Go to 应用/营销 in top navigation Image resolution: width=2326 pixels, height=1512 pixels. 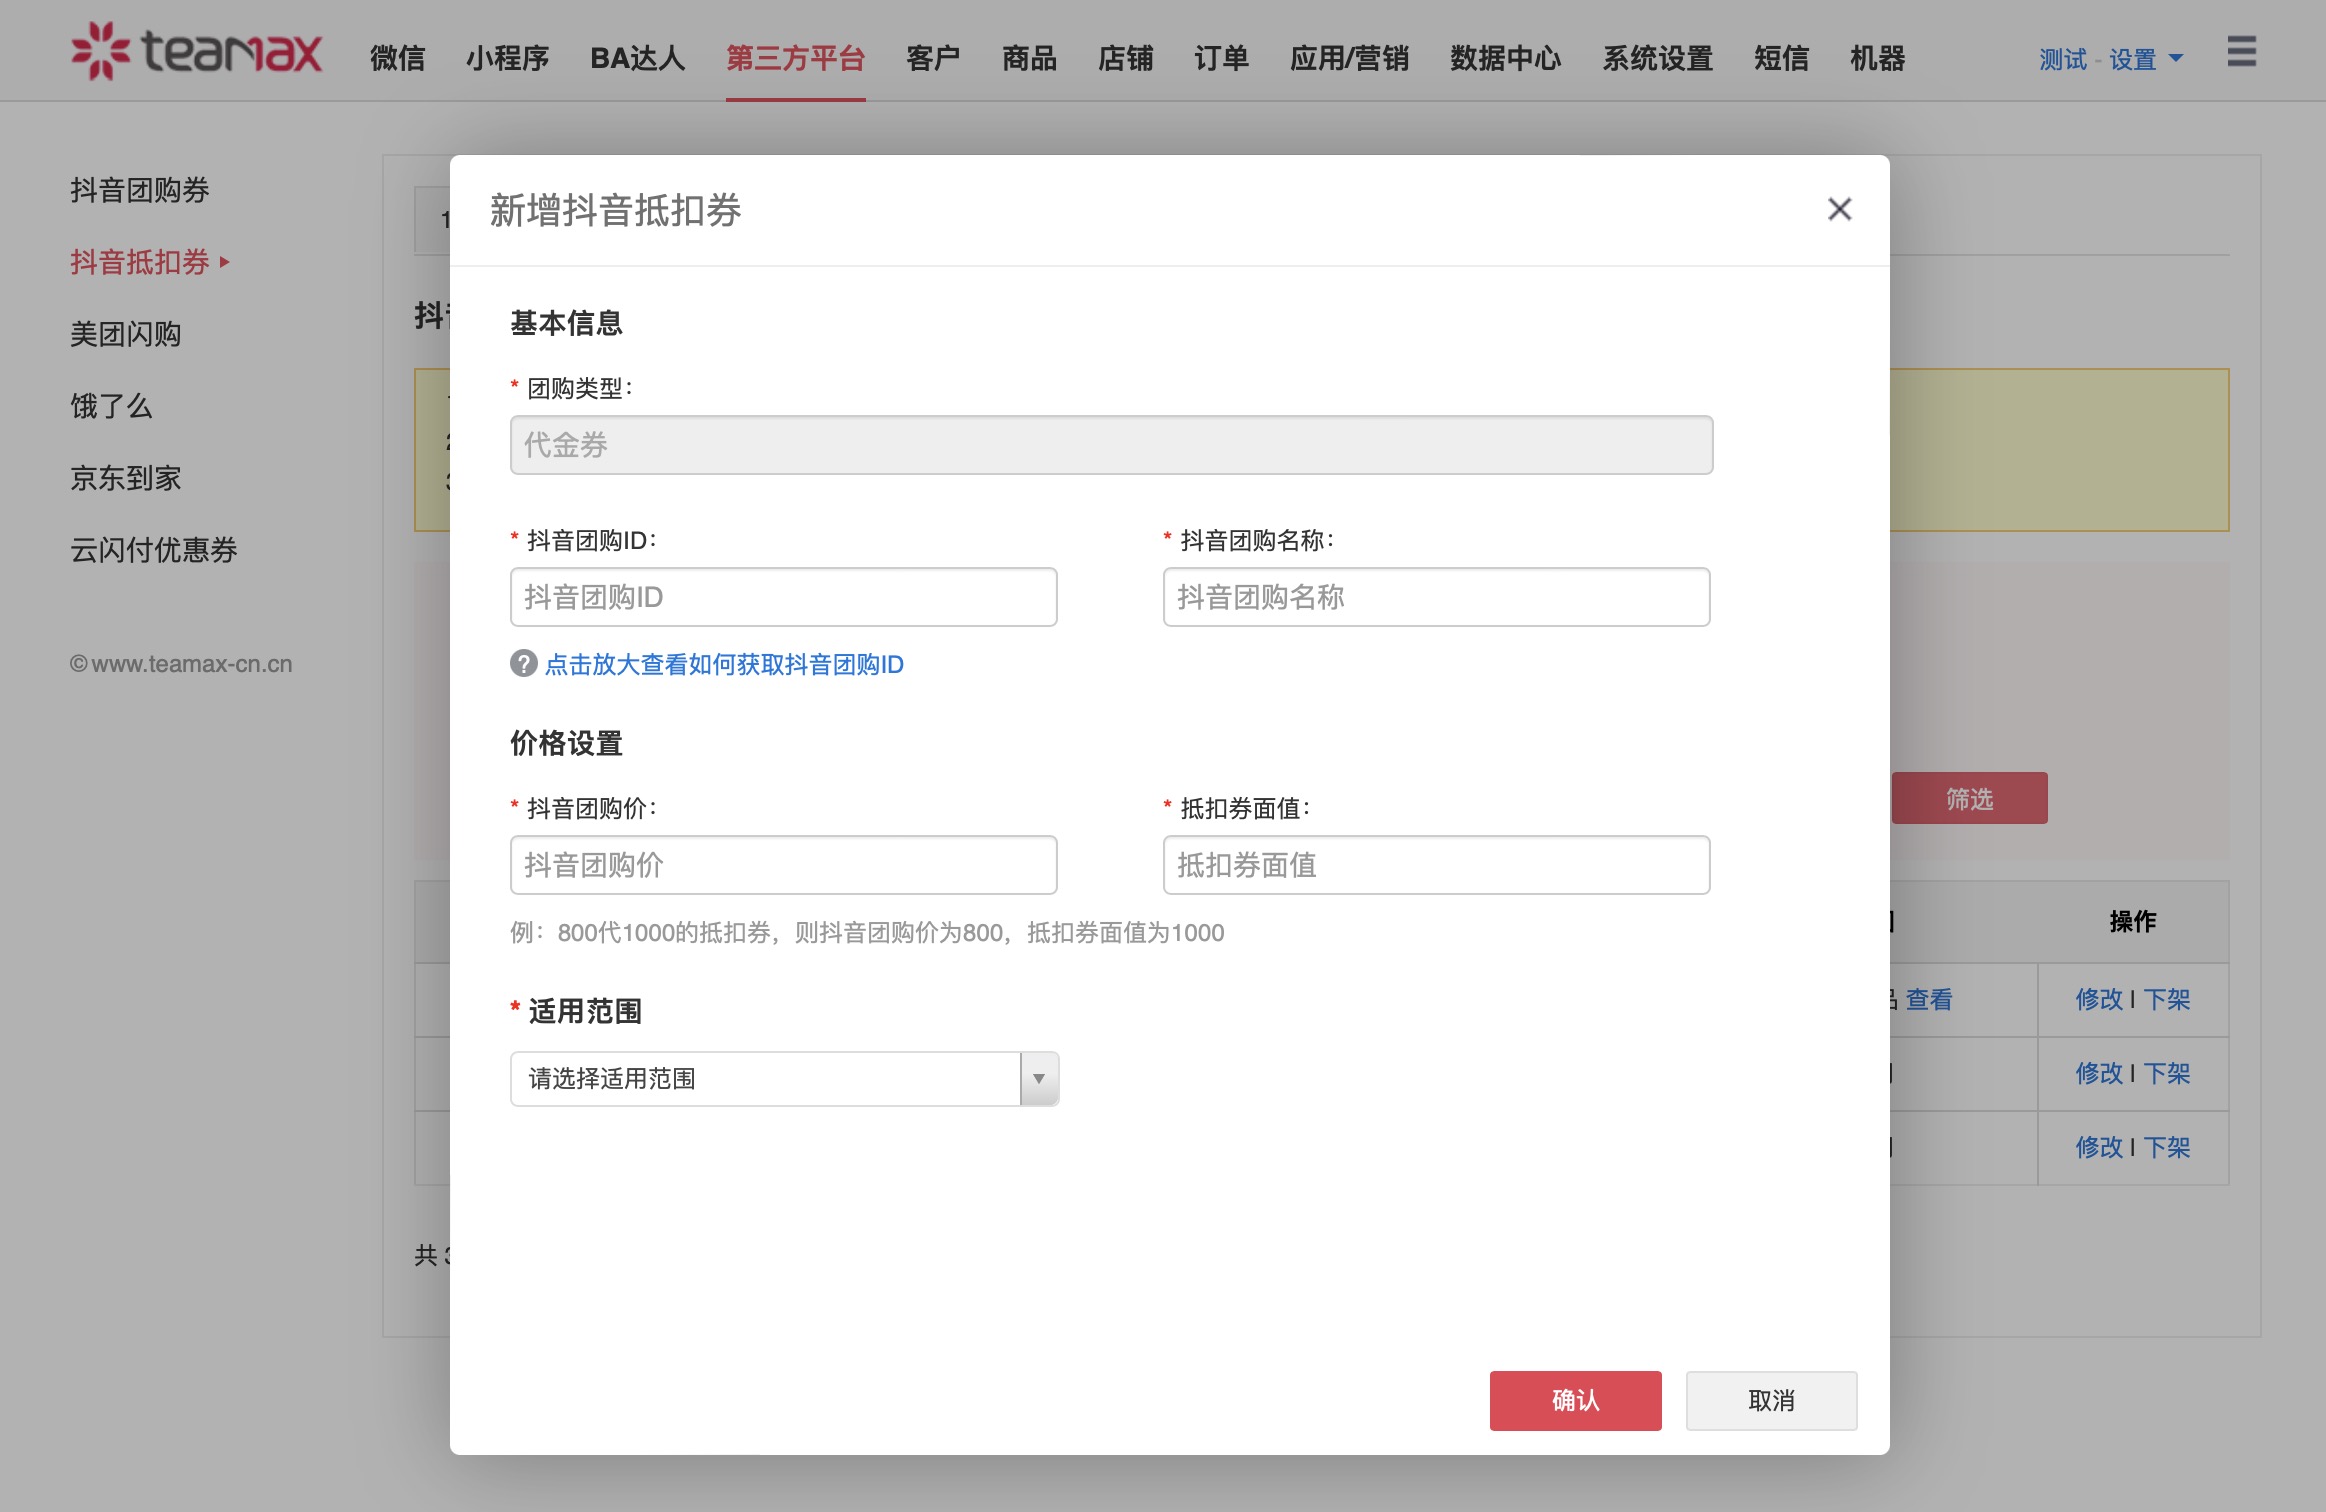click(1349, 59)
